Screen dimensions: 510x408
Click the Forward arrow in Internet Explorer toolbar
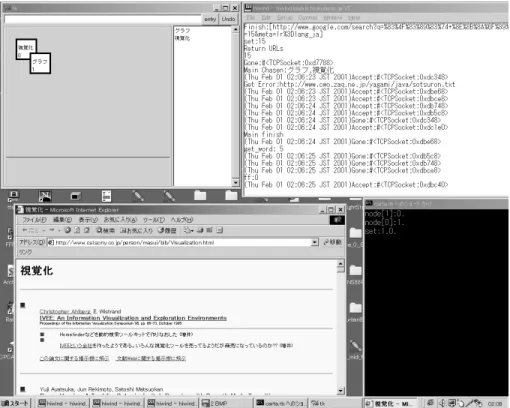[52, 230]
